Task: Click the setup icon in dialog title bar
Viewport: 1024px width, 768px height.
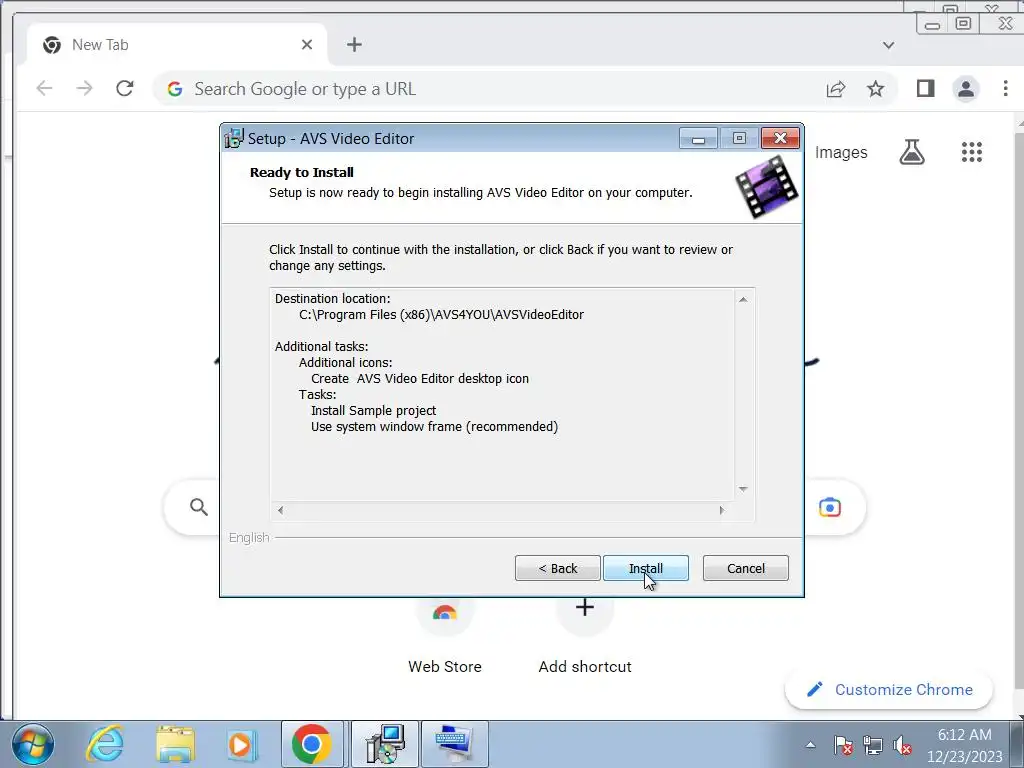Action: pyautogui.click(x=233, y=138)
